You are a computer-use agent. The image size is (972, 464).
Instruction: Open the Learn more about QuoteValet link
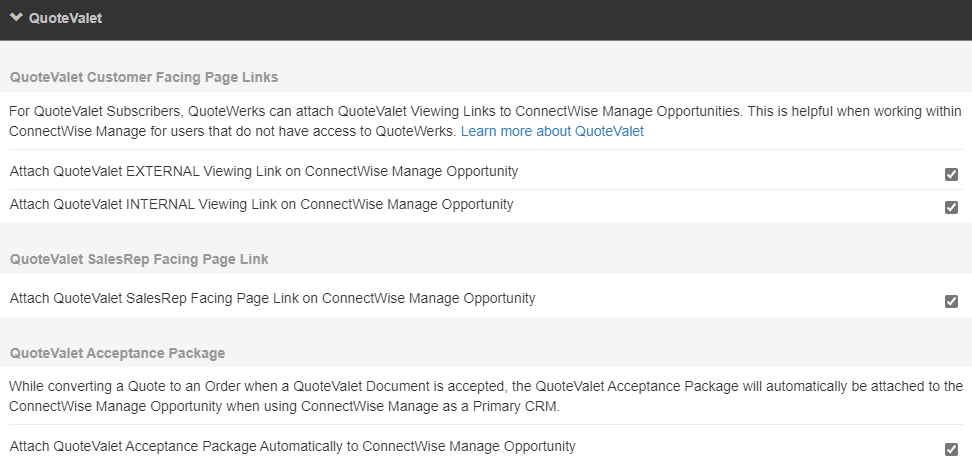(x=552, y=131)
